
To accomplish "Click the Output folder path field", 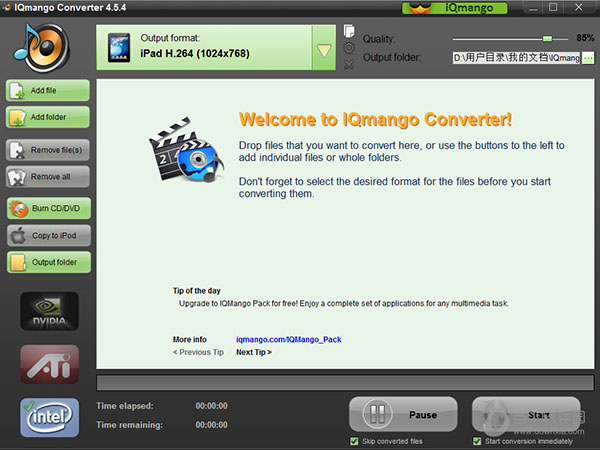I will pos(517,58).
